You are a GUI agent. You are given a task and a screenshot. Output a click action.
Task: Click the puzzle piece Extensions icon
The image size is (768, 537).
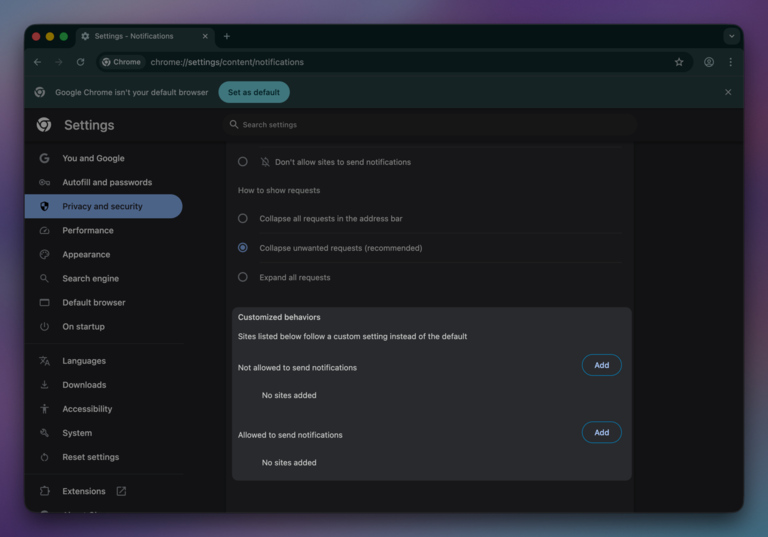pyautogui.click(x=45, y=491)
